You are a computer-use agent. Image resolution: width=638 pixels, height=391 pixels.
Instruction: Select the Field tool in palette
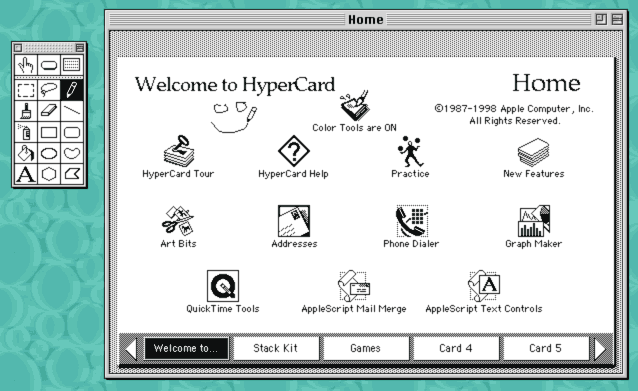click(72, 65)
